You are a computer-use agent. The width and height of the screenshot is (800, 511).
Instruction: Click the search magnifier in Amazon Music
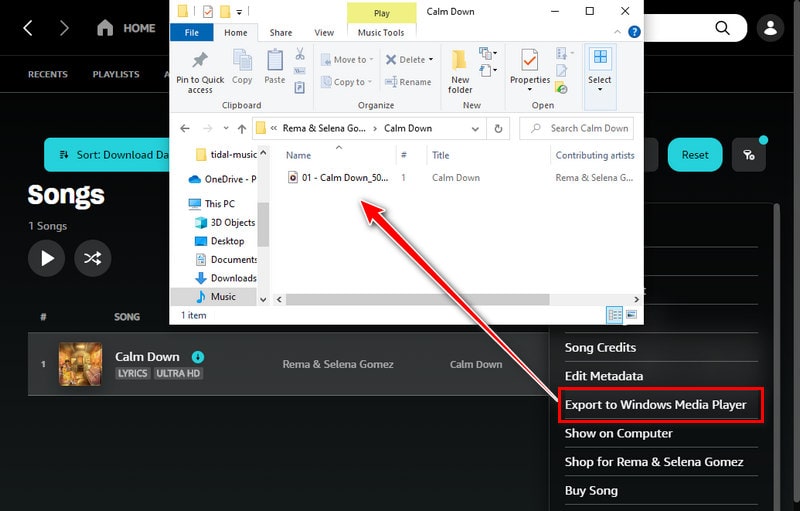722,28
